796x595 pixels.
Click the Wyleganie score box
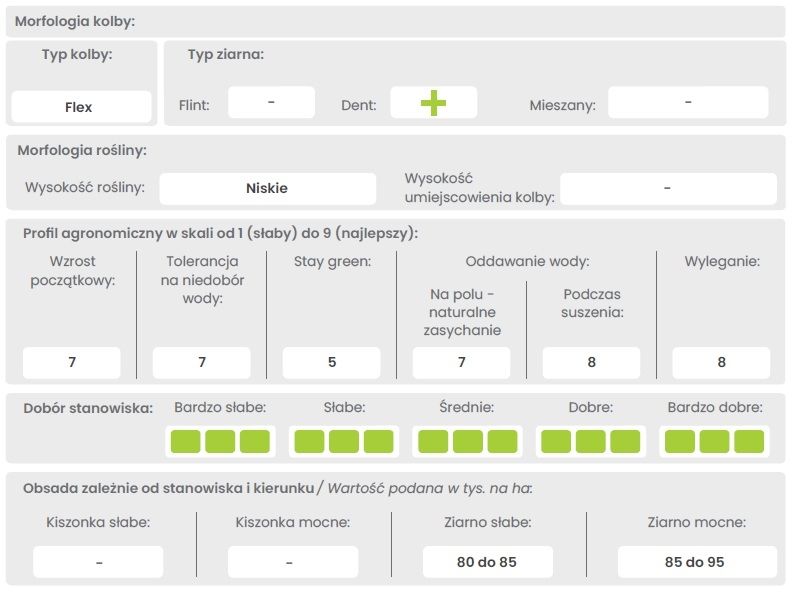click(721, 362)
